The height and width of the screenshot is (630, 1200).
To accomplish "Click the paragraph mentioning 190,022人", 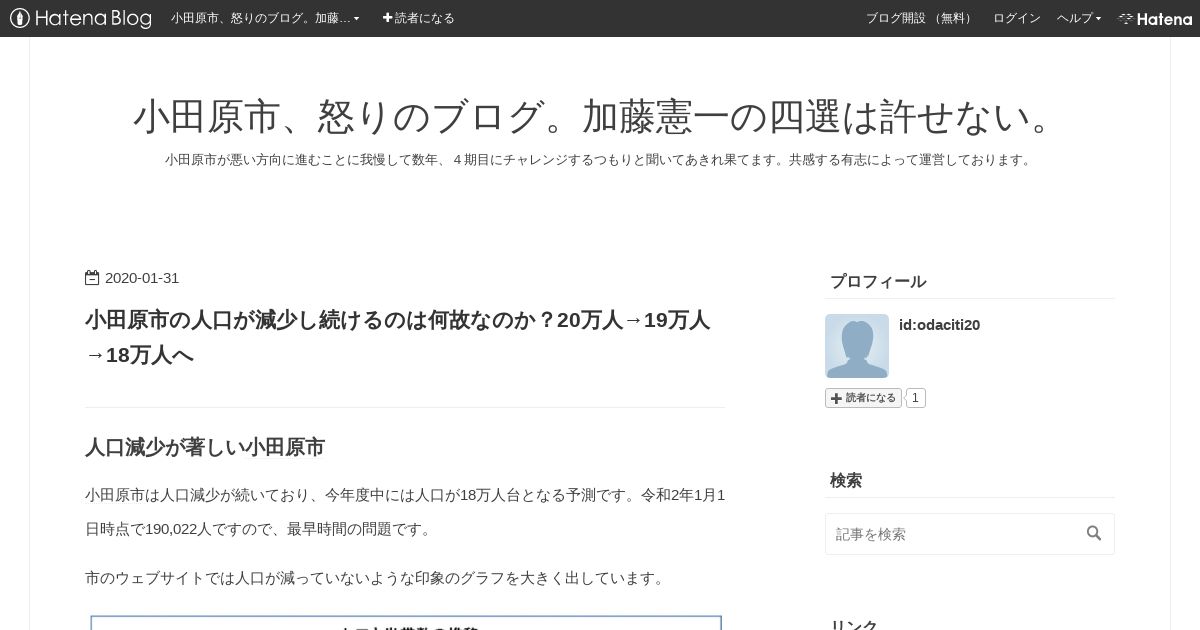I will 405,512.
